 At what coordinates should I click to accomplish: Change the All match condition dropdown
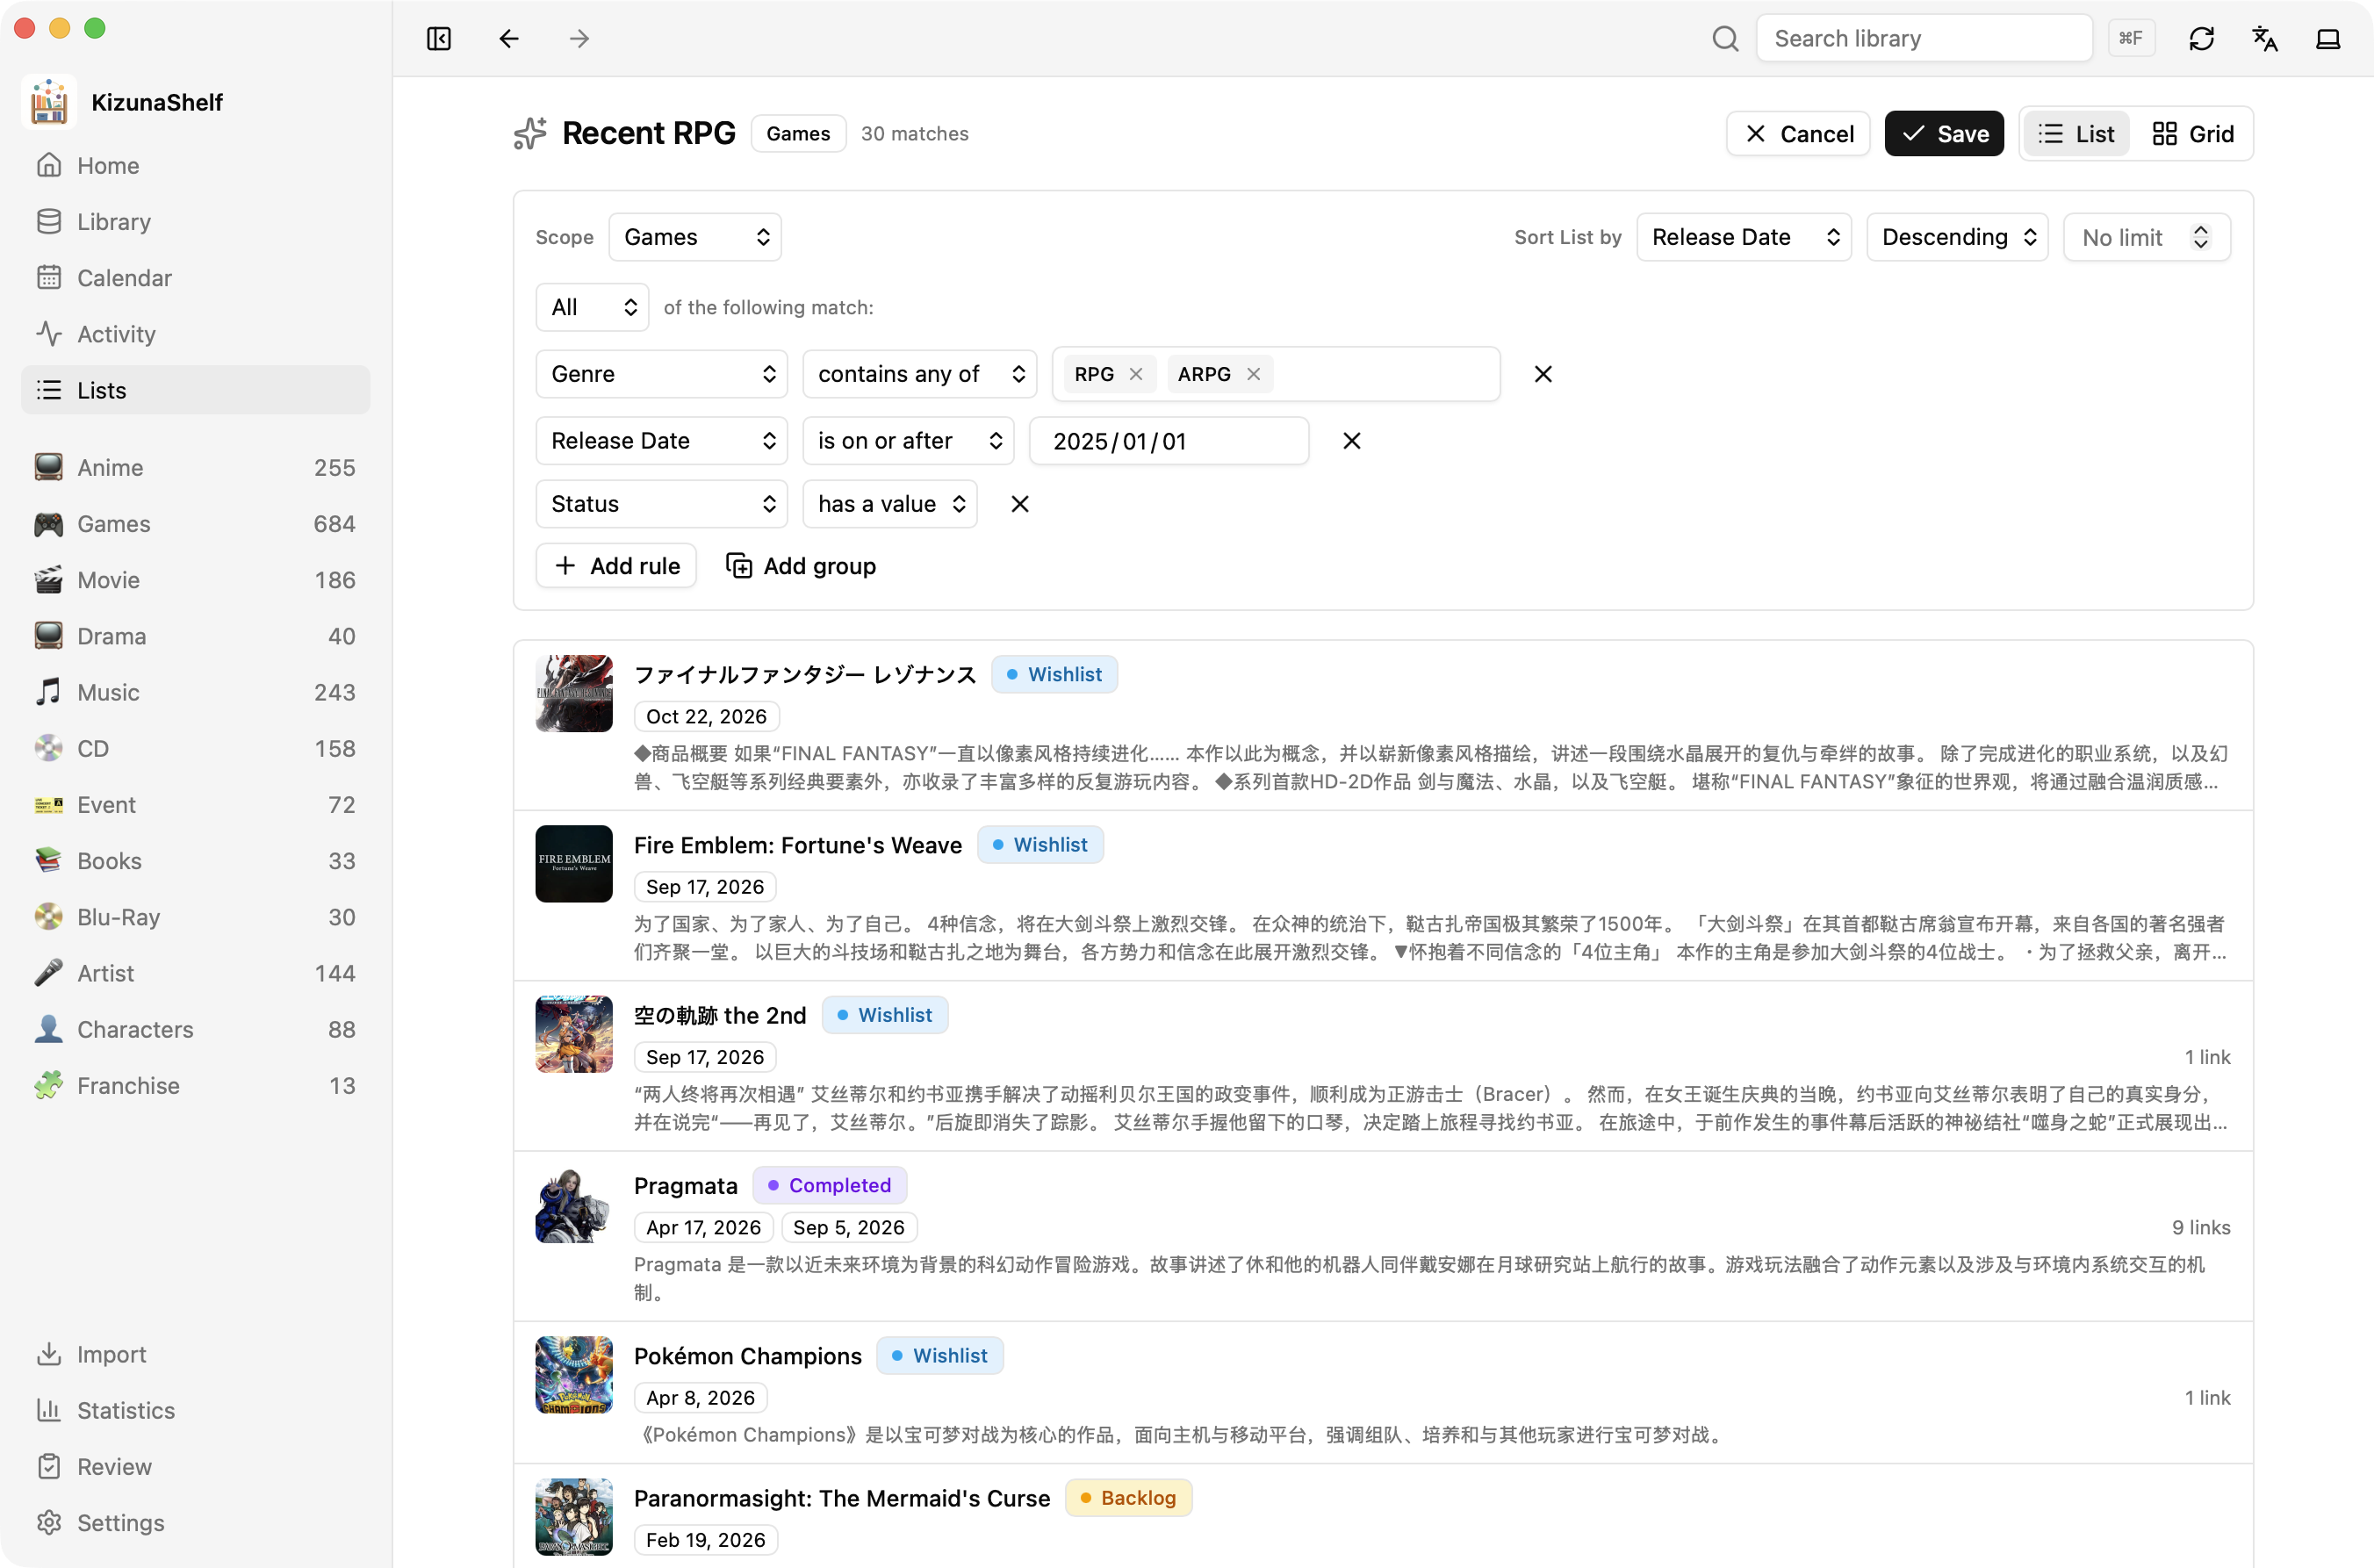tap(592, 307)
